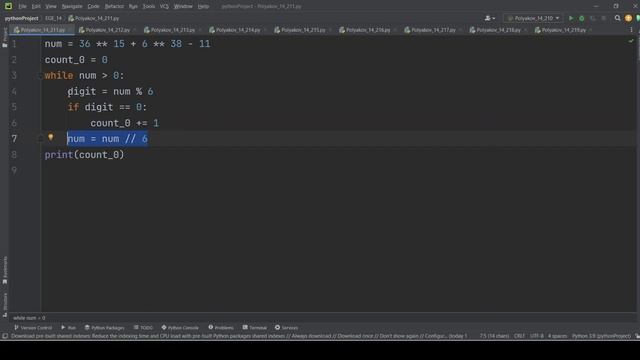The image size is (640, 360).
Task: Open the TODO tool window
Action: tap(143, 328)
